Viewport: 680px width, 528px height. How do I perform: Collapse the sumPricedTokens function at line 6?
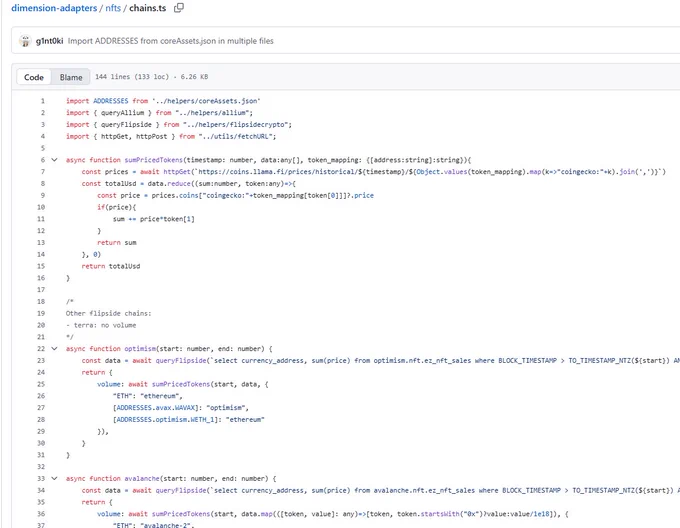coord(54,160)
